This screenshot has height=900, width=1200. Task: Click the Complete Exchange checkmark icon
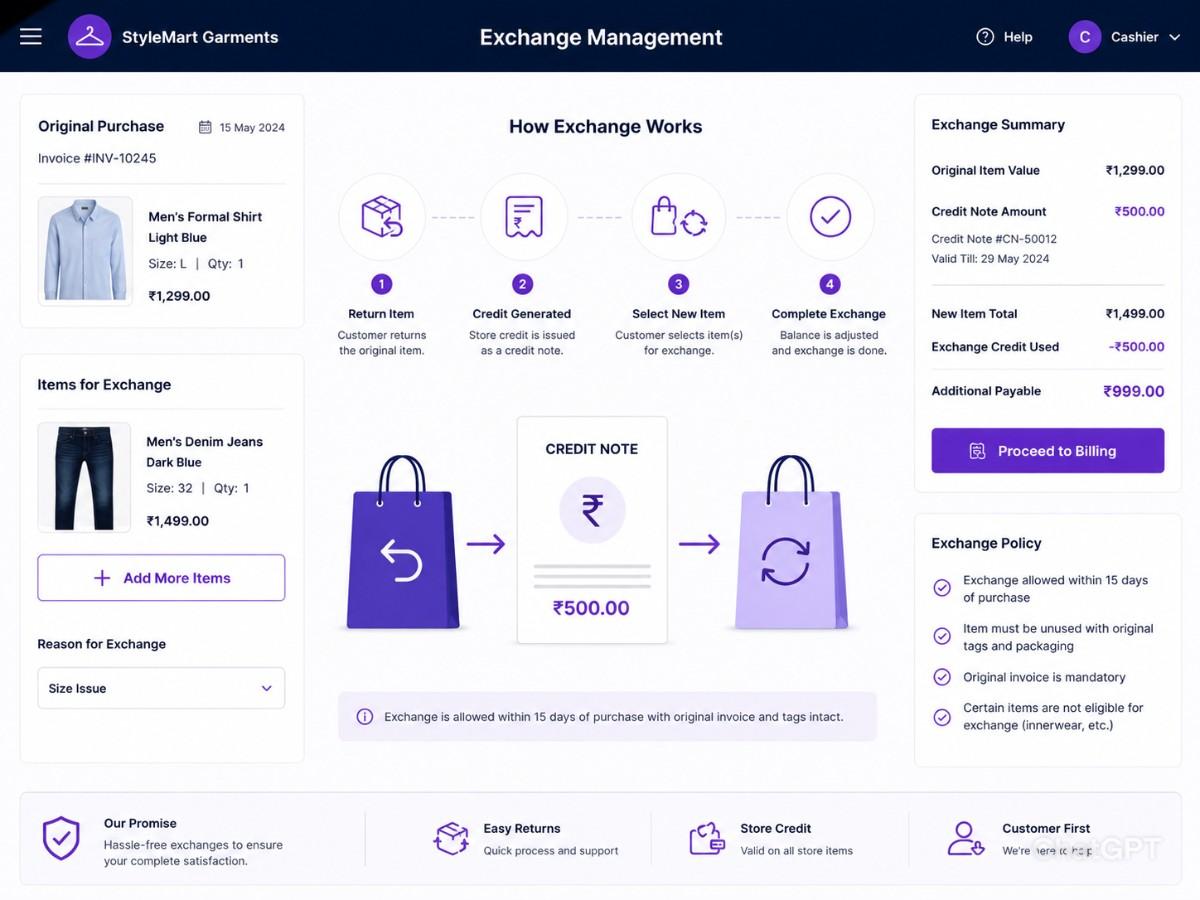tap(830, 217)
